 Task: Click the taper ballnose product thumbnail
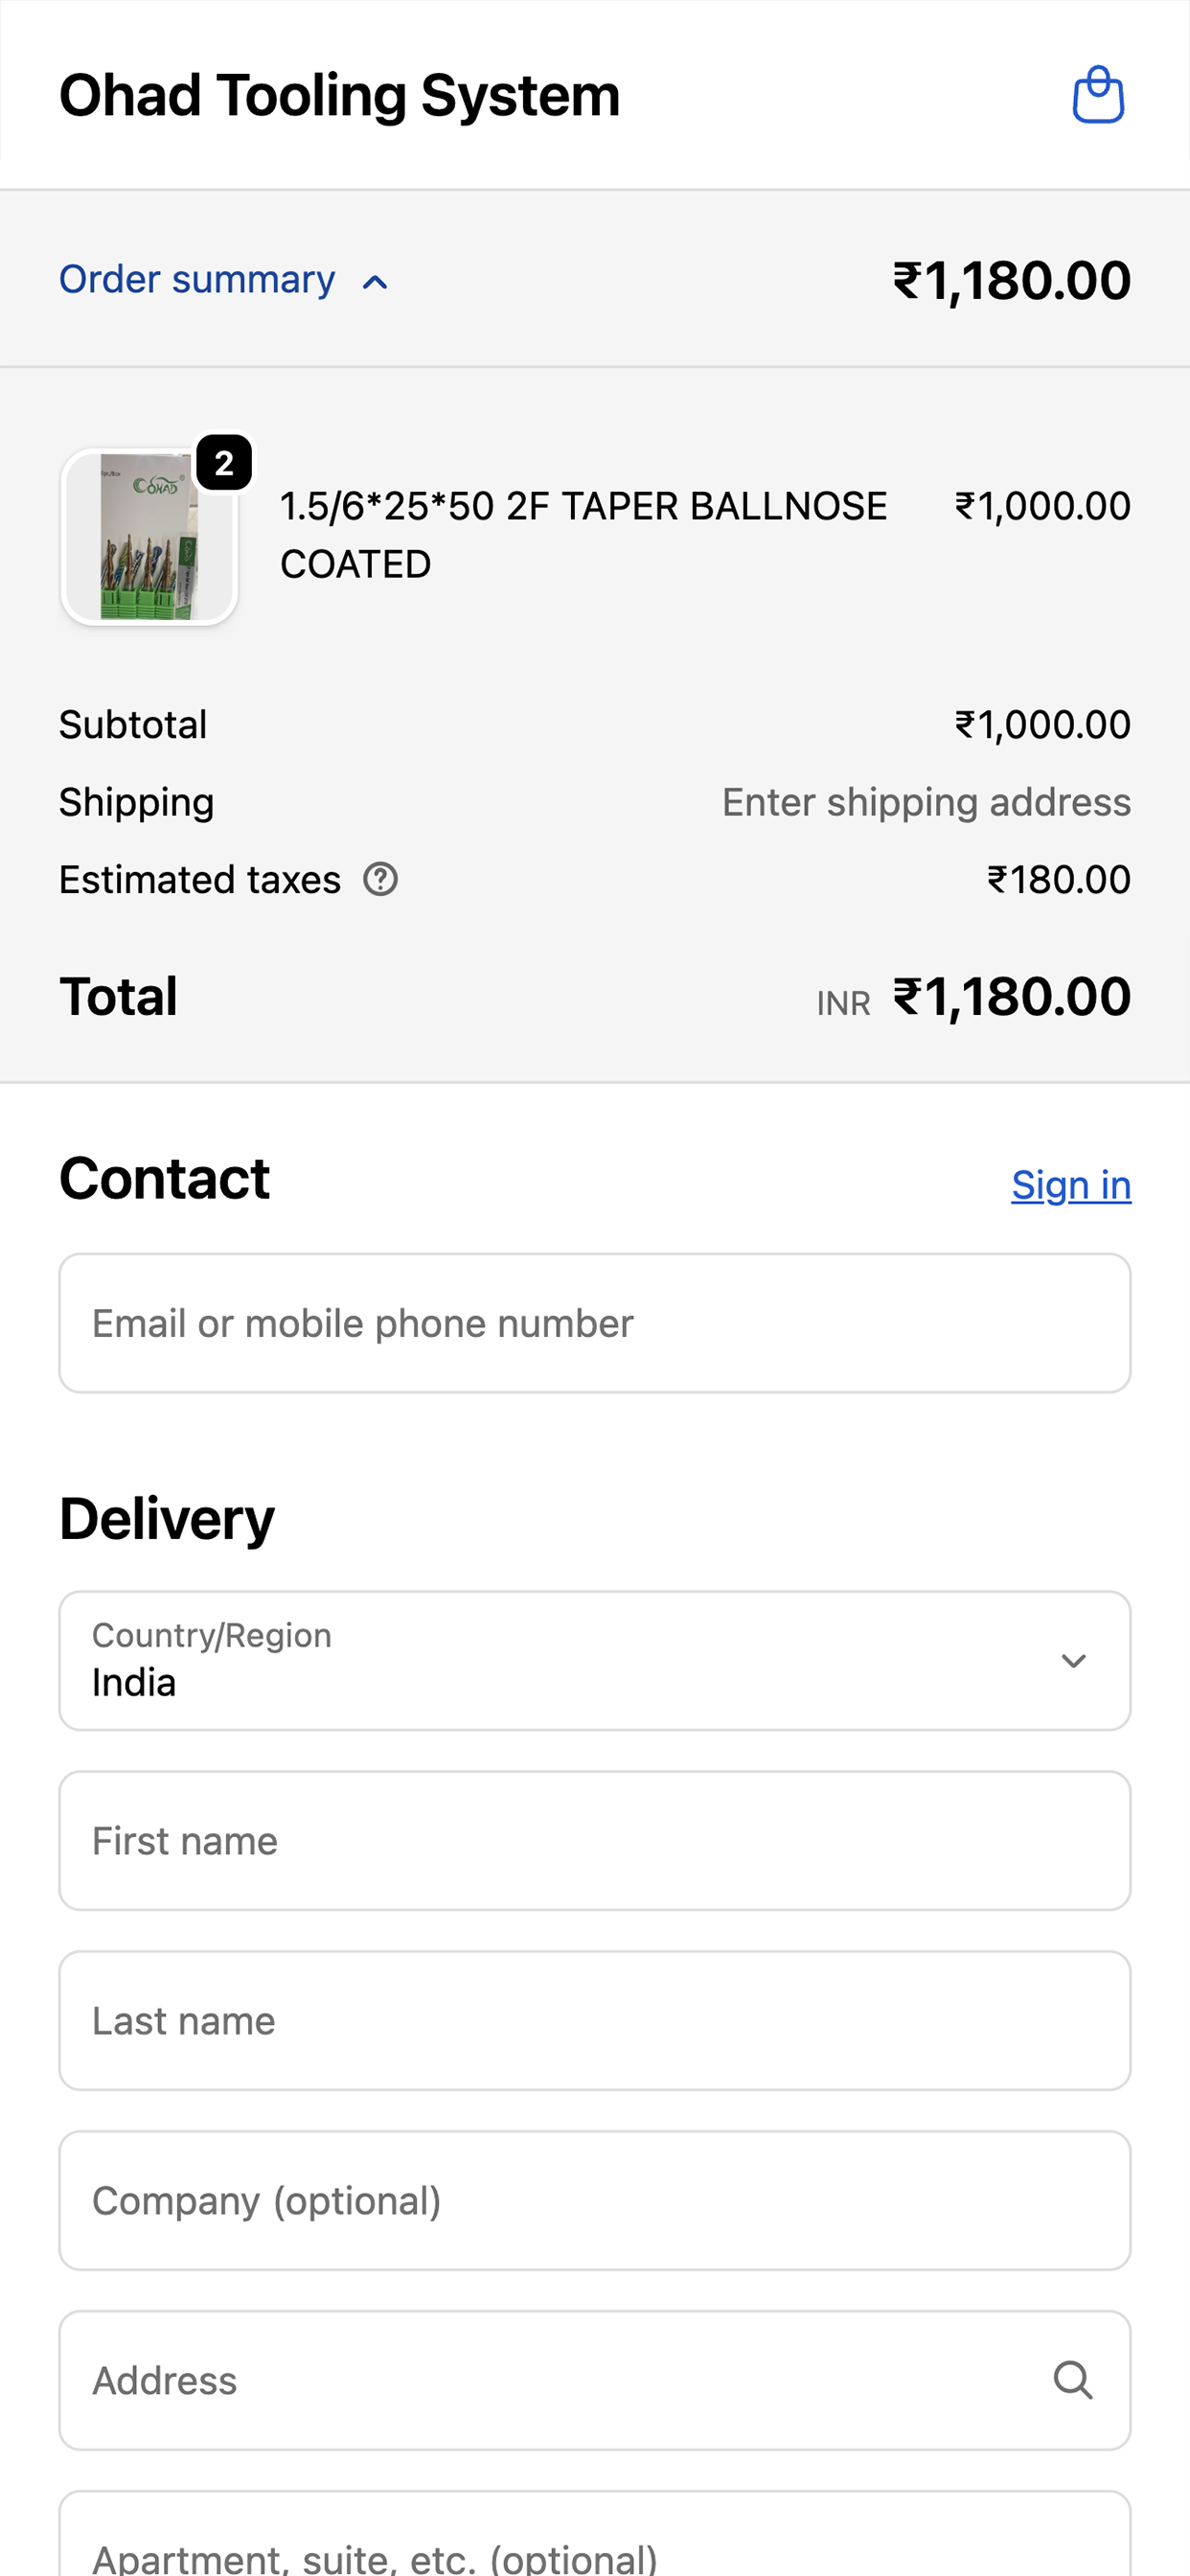pos(149,537)
